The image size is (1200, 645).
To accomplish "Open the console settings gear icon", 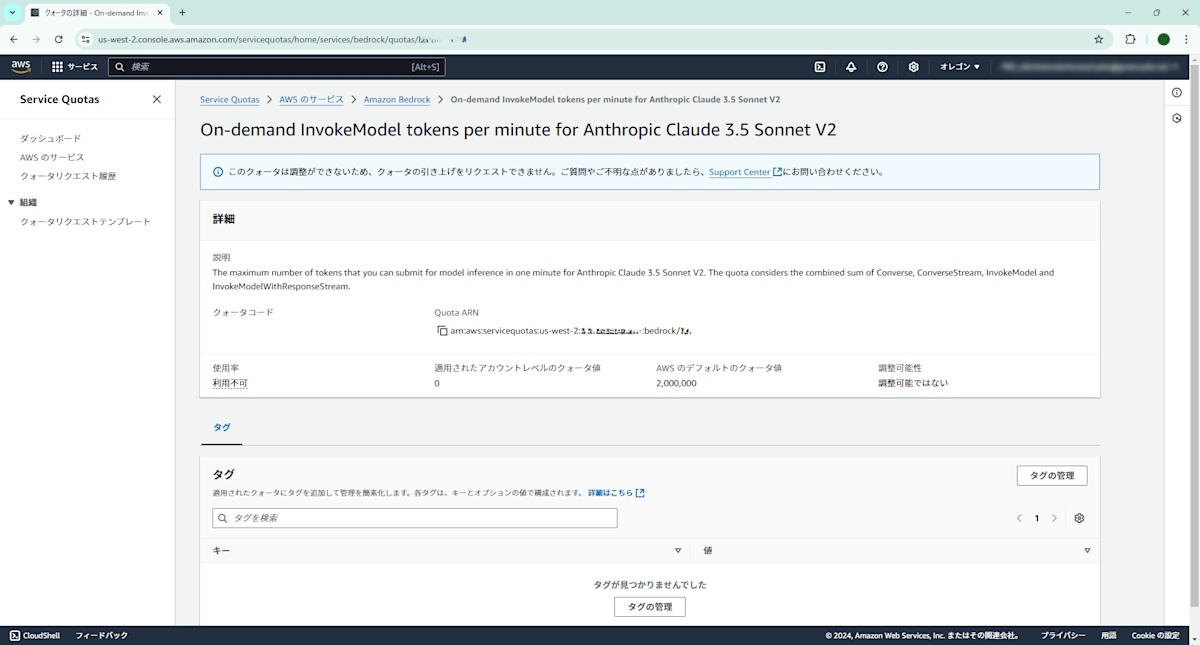I will tap(913, 67).
